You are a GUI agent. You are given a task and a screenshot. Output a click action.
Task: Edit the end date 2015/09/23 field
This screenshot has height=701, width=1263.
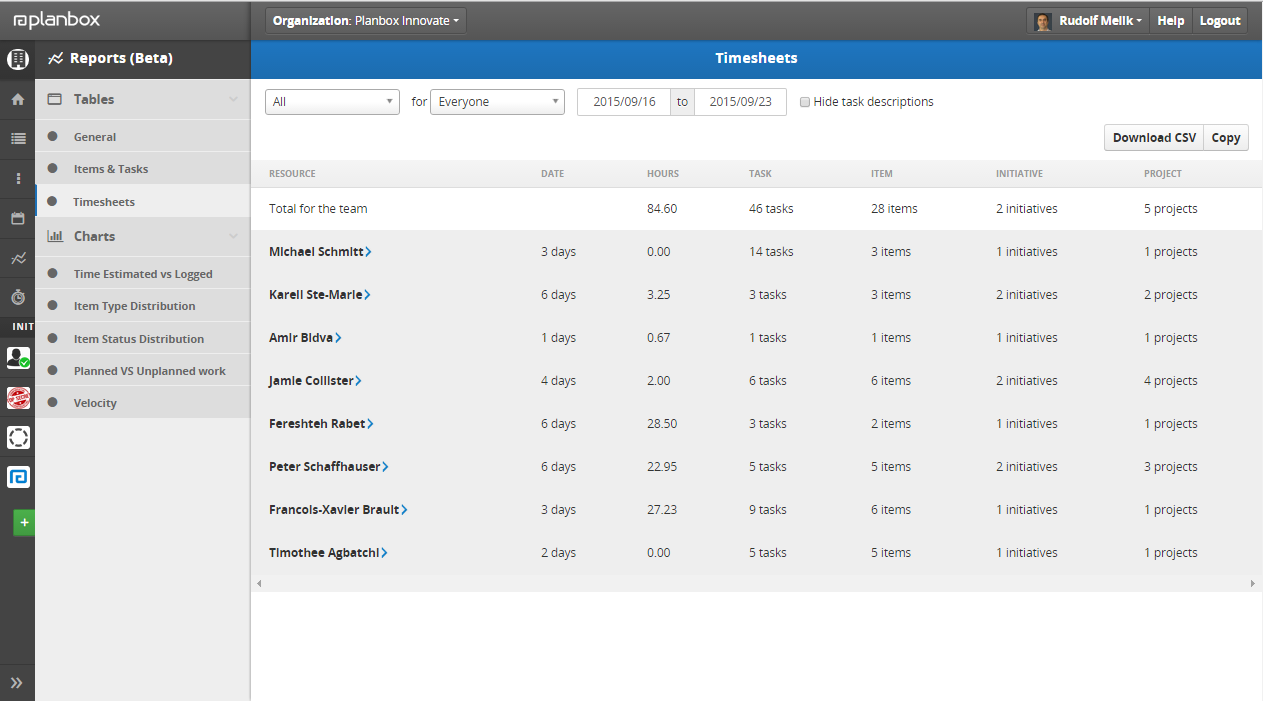click(x=740, y=102)
